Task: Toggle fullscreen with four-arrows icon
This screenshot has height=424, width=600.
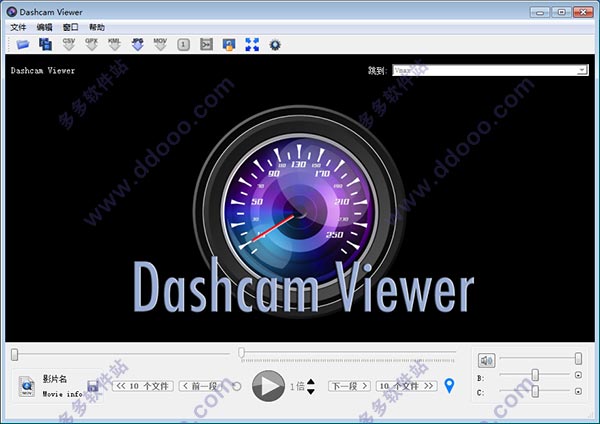Action: click(252, 45)
